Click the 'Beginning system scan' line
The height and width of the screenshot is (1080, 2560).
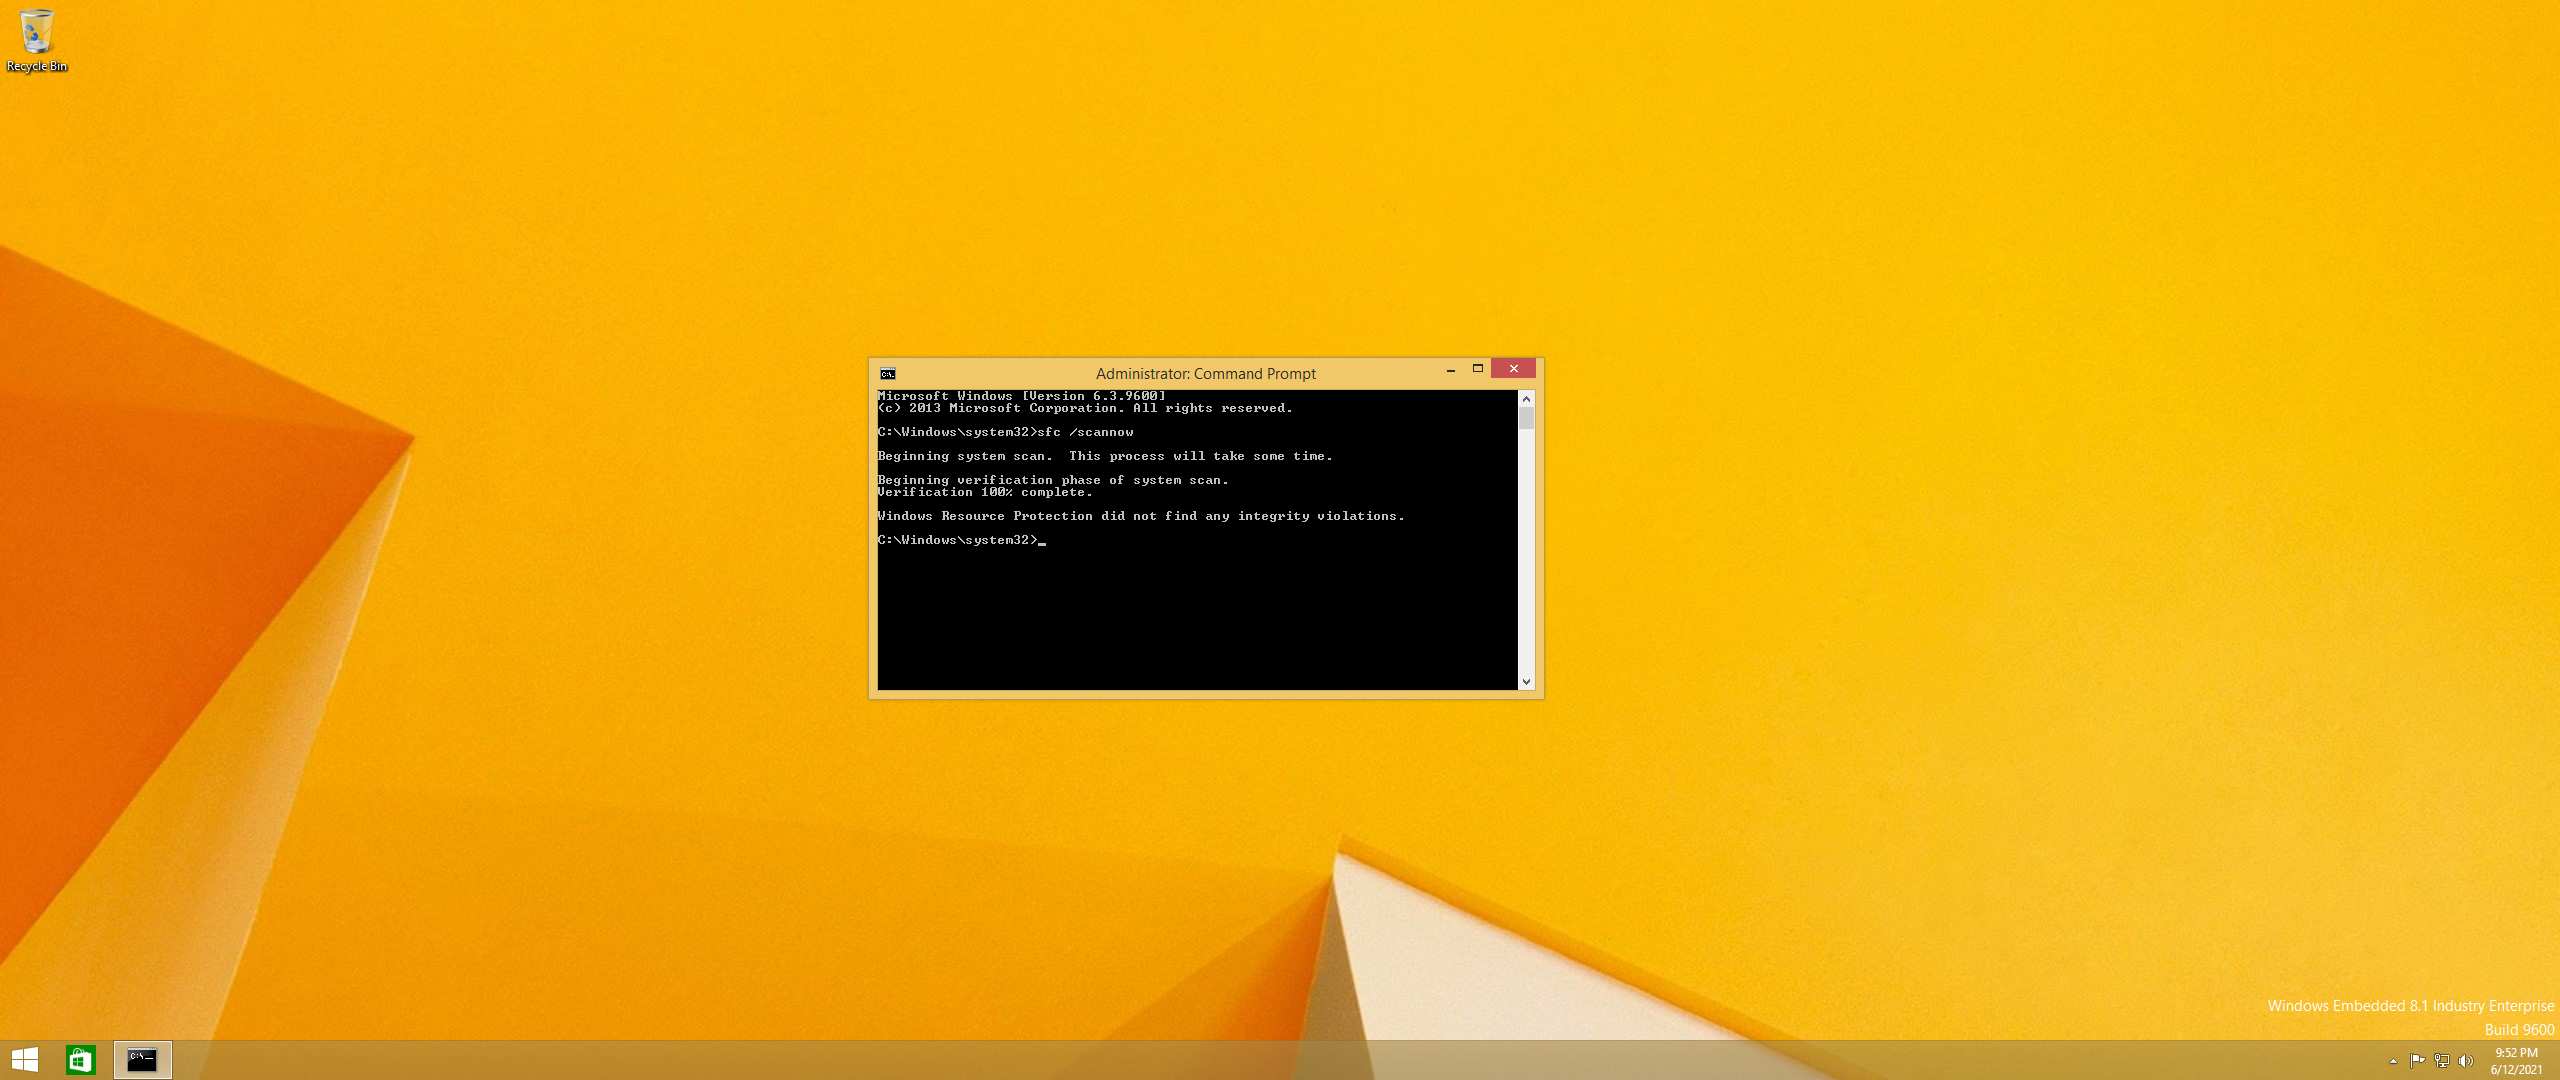(x=1105, y=456)
